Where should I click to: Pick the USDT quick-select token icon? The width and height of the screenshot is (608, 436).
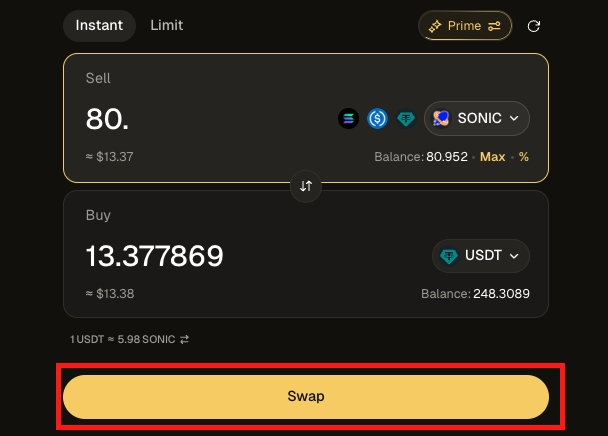[406, 119]
